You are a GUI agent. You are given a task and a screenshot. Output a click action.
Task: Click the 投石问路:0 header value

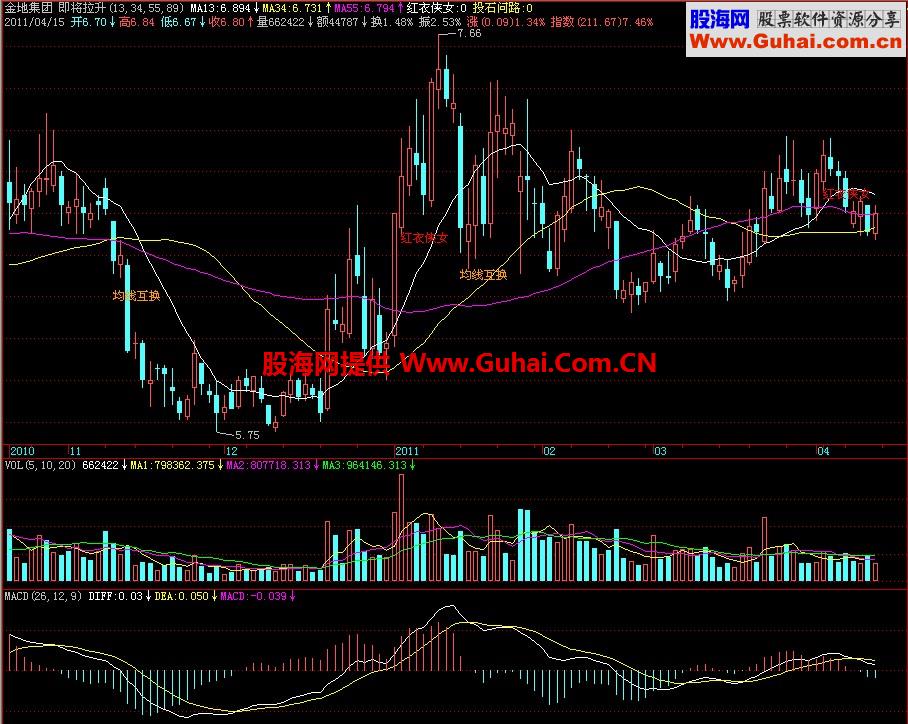click(502, 8)
